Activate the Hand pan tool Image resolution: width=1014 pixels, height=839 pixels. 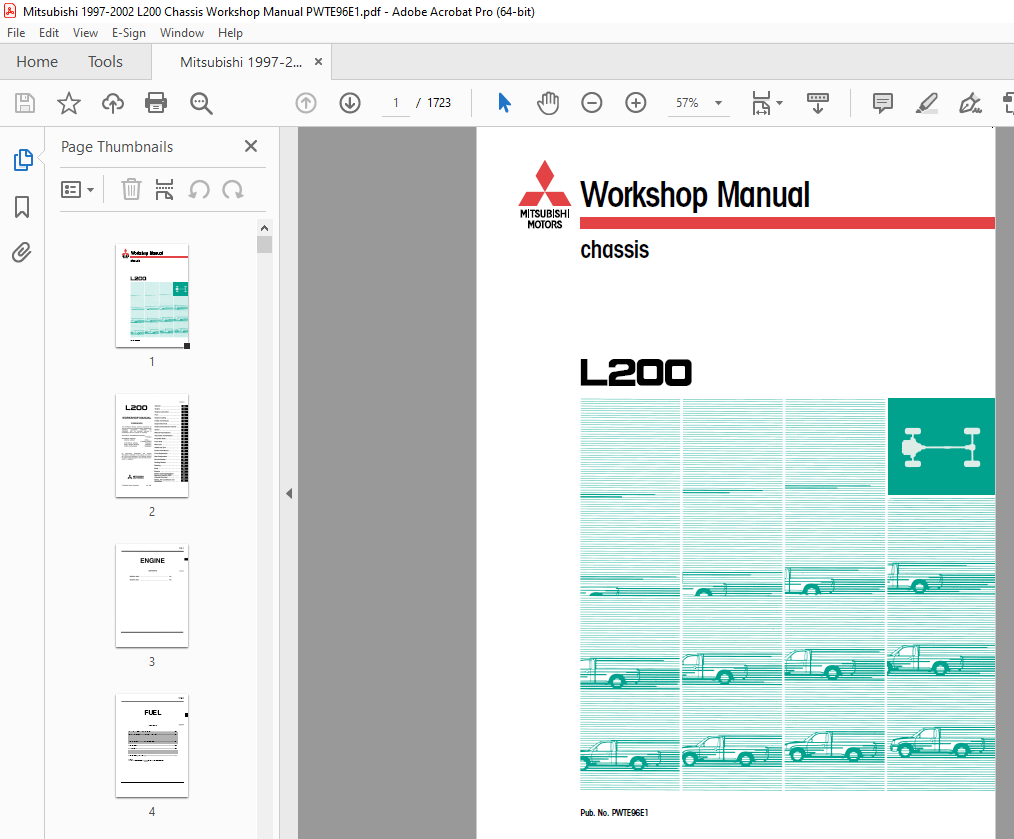pyautogui.click(x=548, y=103)
